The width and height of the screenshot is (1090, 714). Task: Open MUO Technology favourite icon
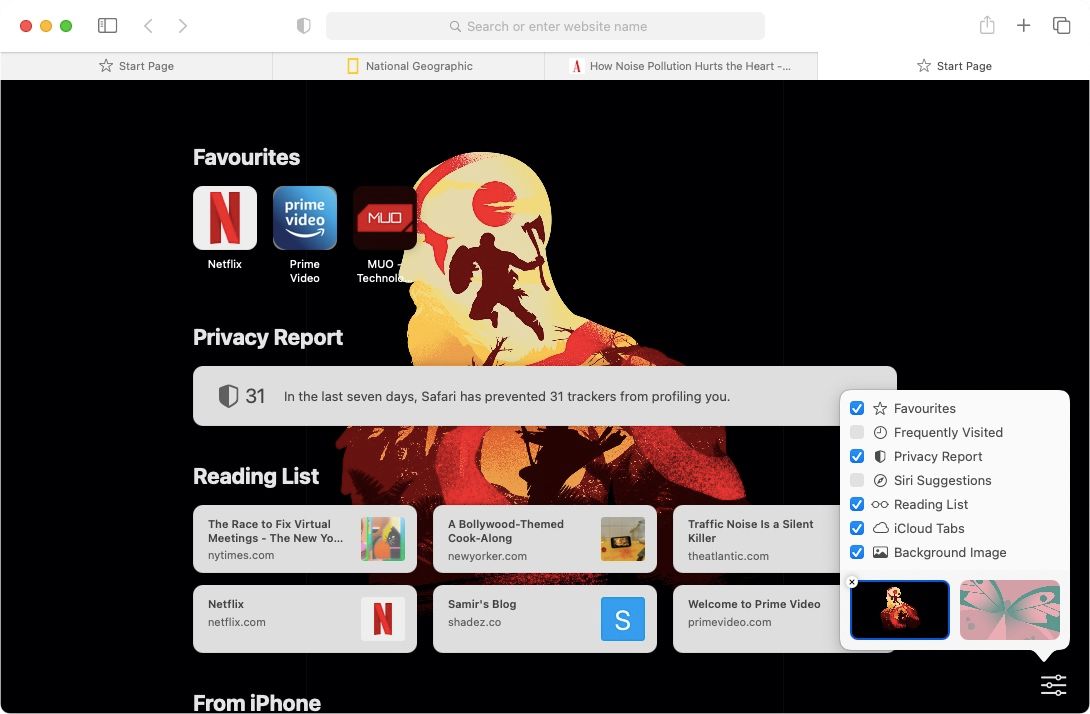point(384,218)
